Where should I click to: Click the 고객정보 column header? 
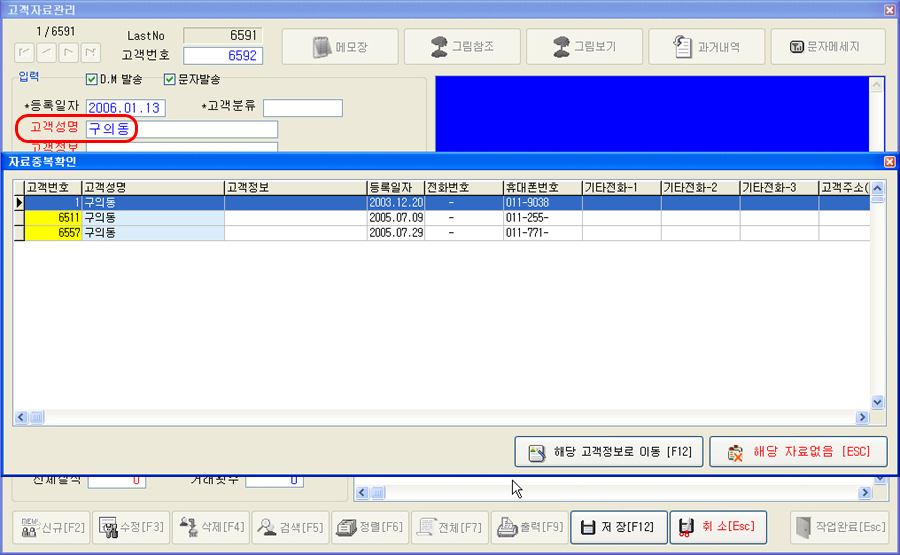tap(296, 188)
